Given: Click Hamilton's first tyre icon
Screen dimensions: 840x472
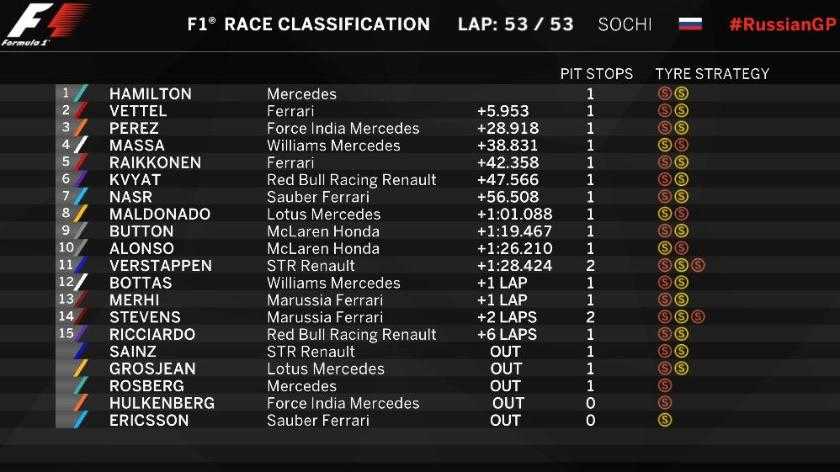Looking at the screenshot, I should pos(665,94).
